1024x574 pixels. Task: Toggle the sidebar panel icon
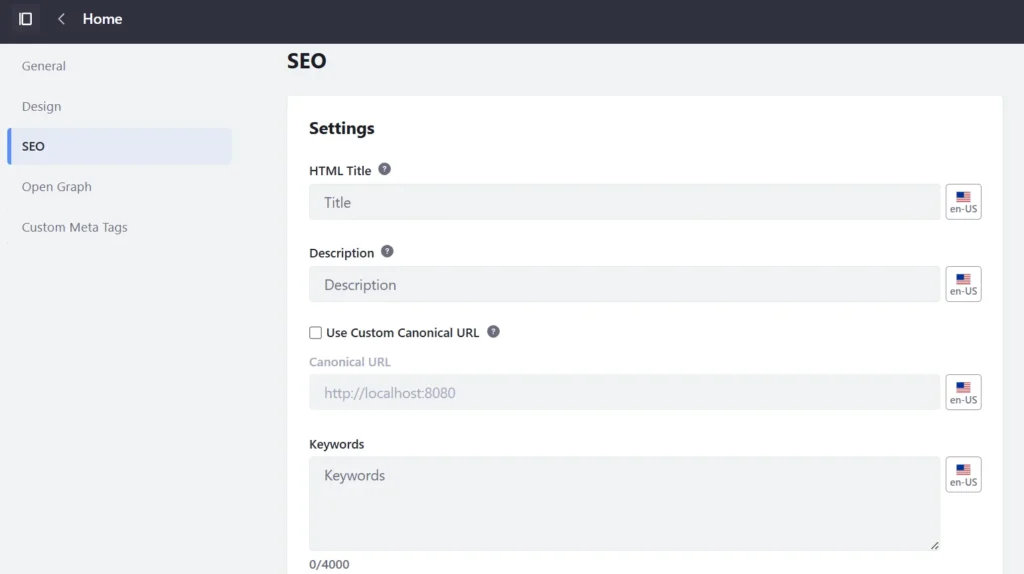click(x=25, y=19)
